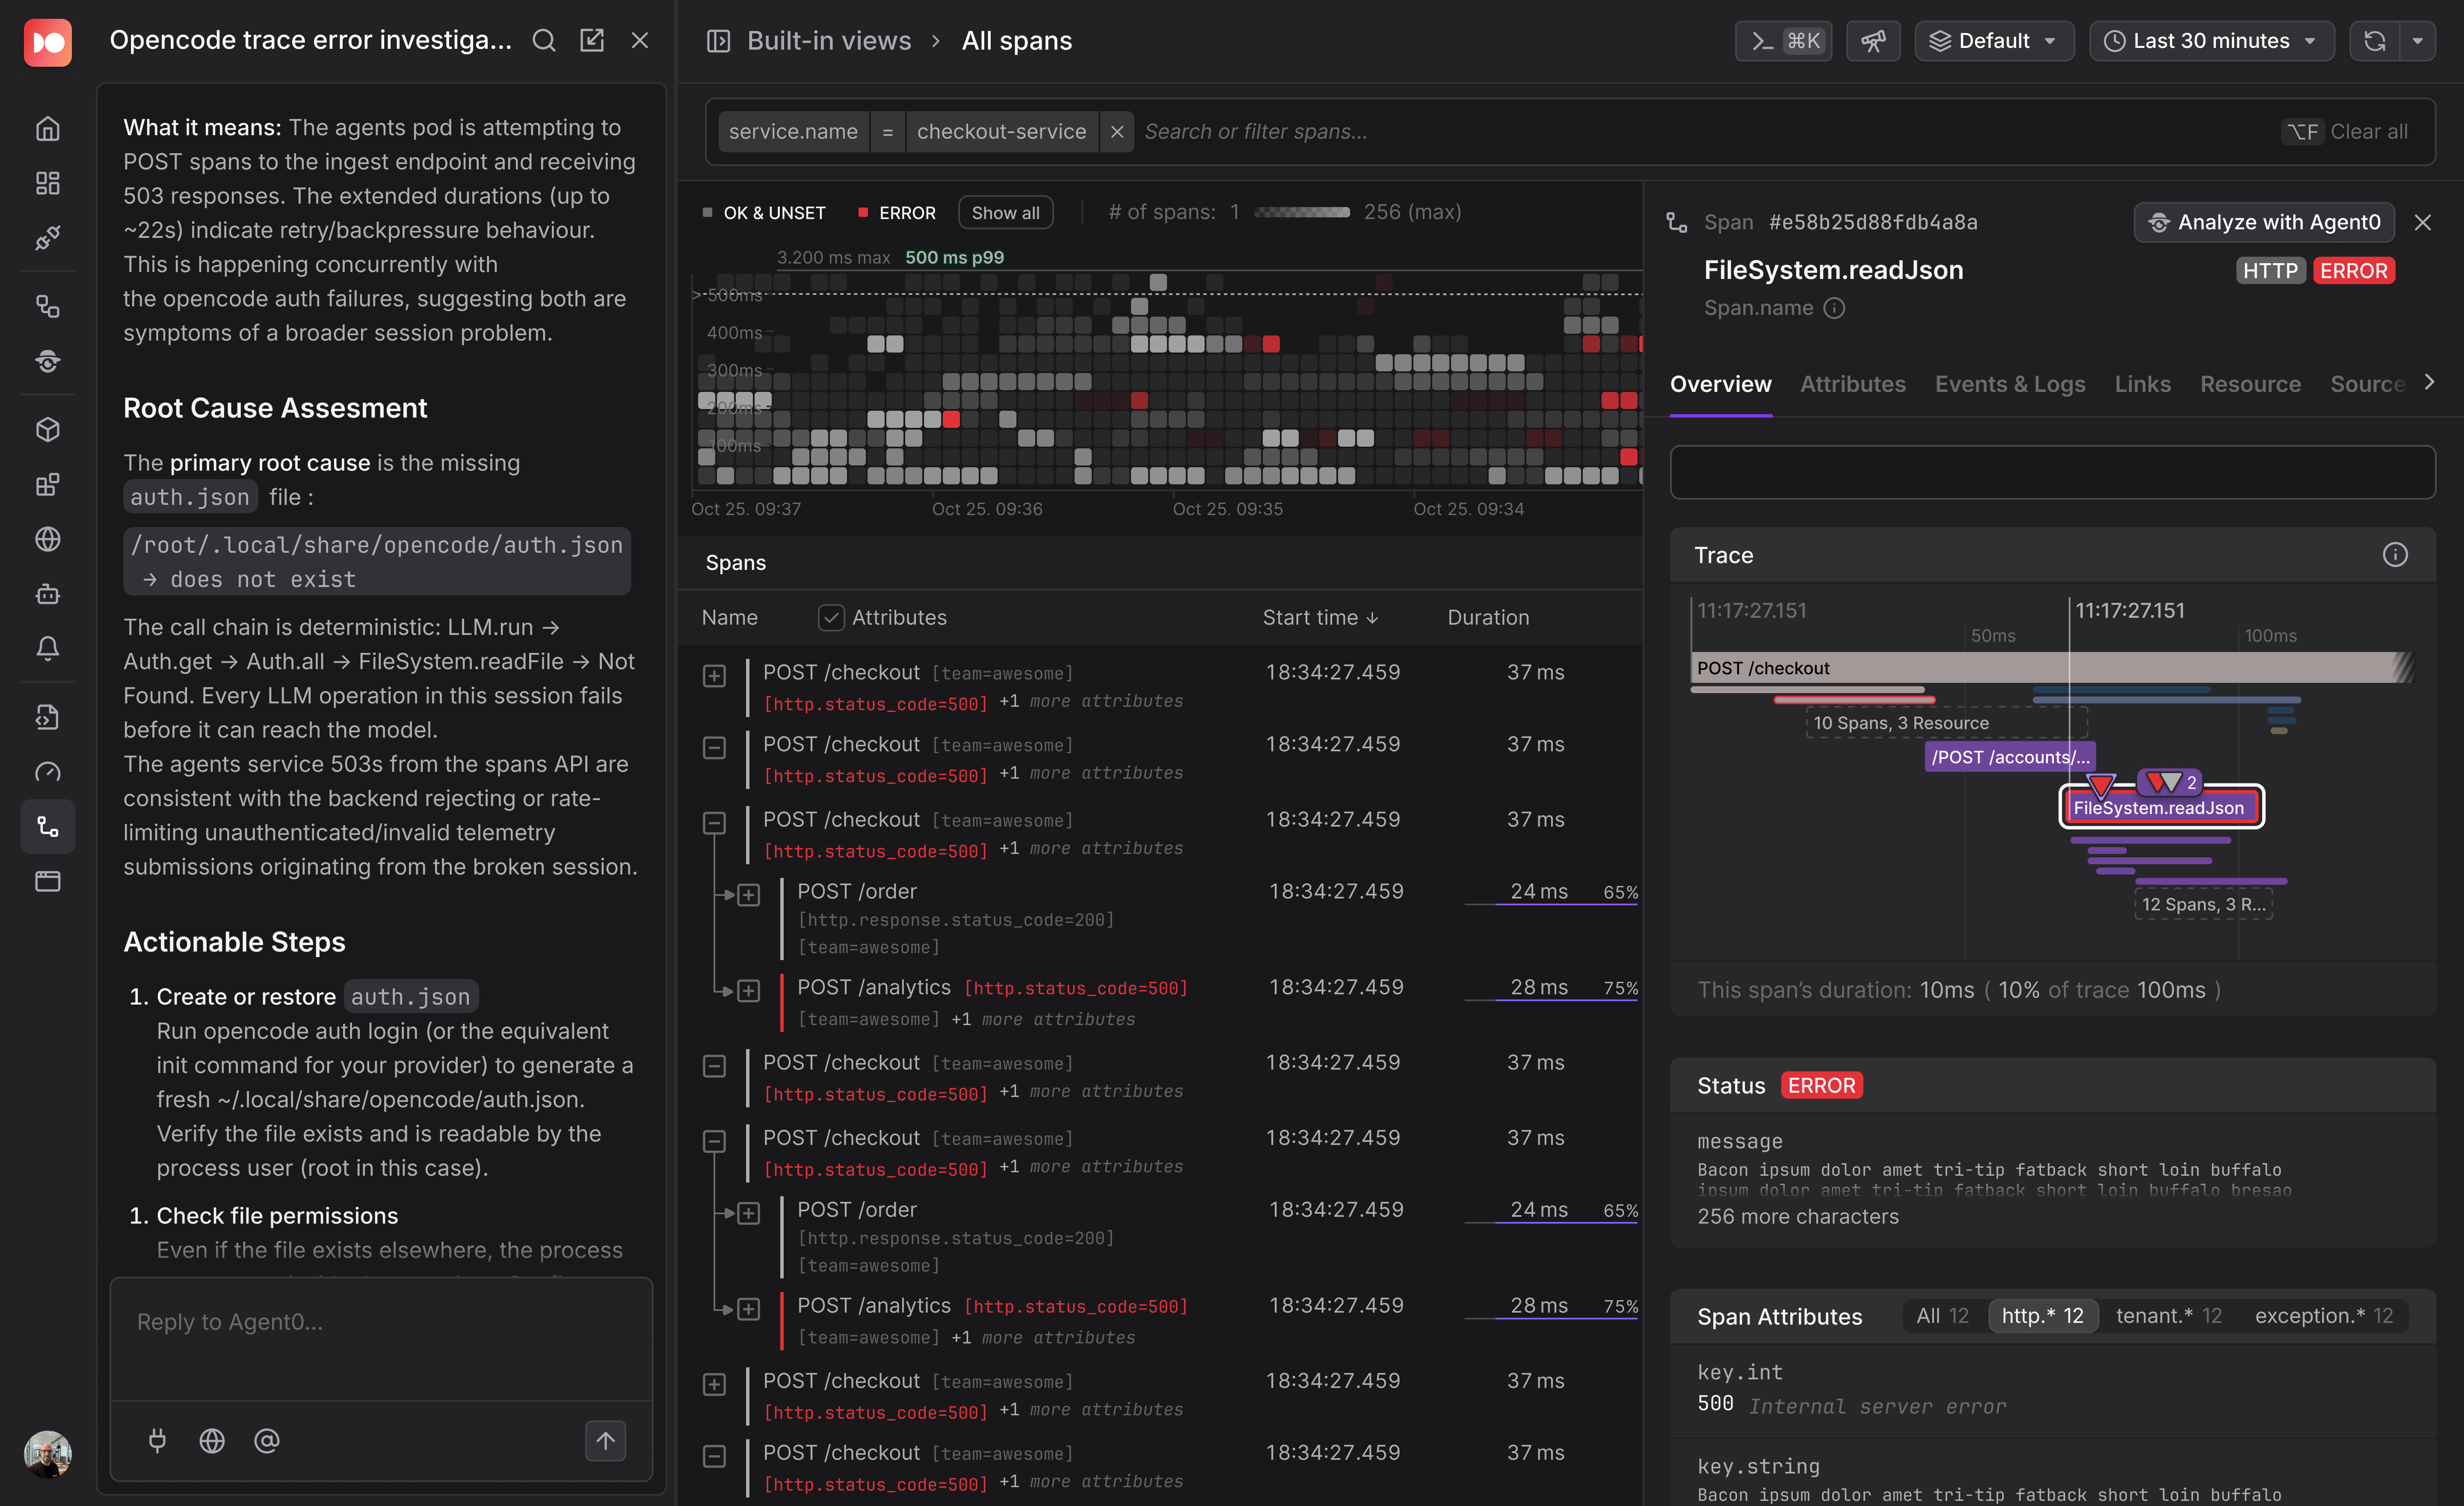
Task: Select the Overview tab
Action: (x=1720, y=384)
